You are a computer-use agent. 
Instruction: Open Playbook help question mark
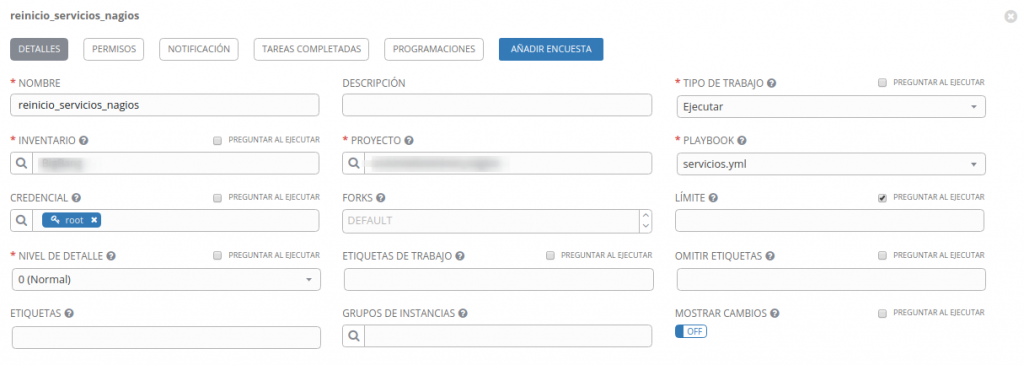point(742,140)
